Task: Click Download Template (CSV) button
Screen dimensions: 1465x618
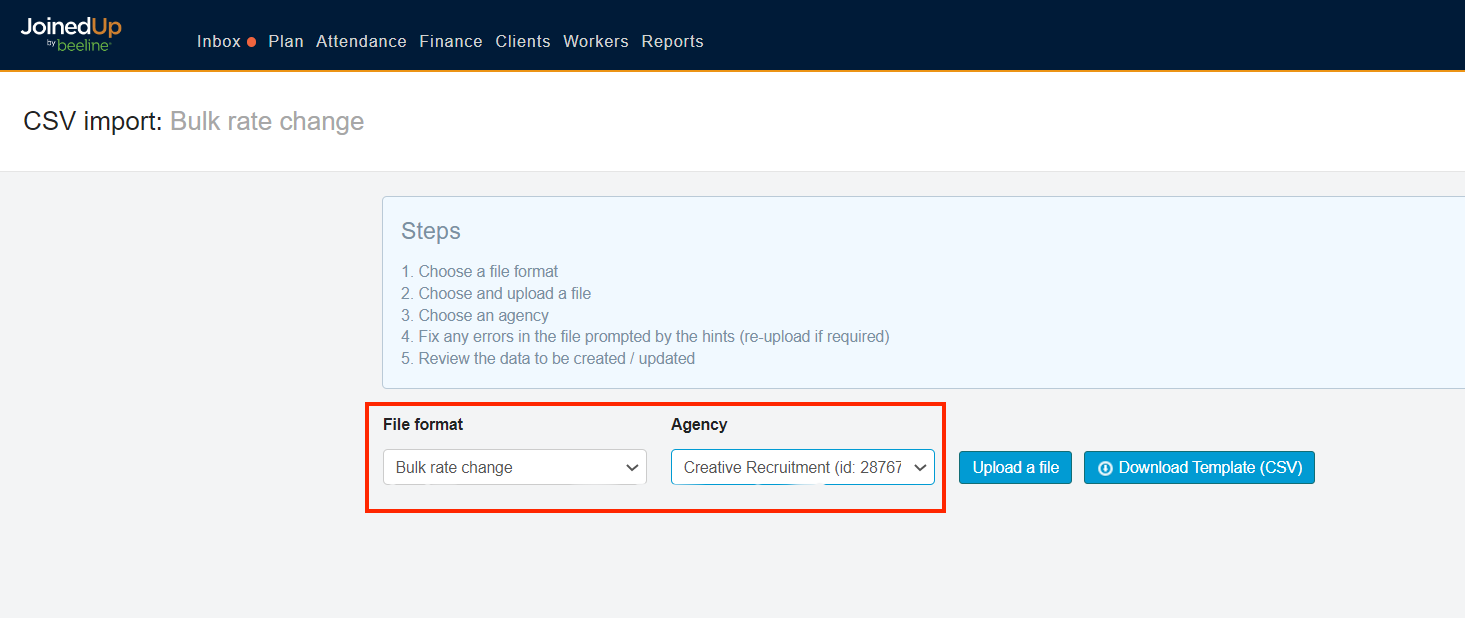Action: pyautogui.click(x=1199, y=468)
